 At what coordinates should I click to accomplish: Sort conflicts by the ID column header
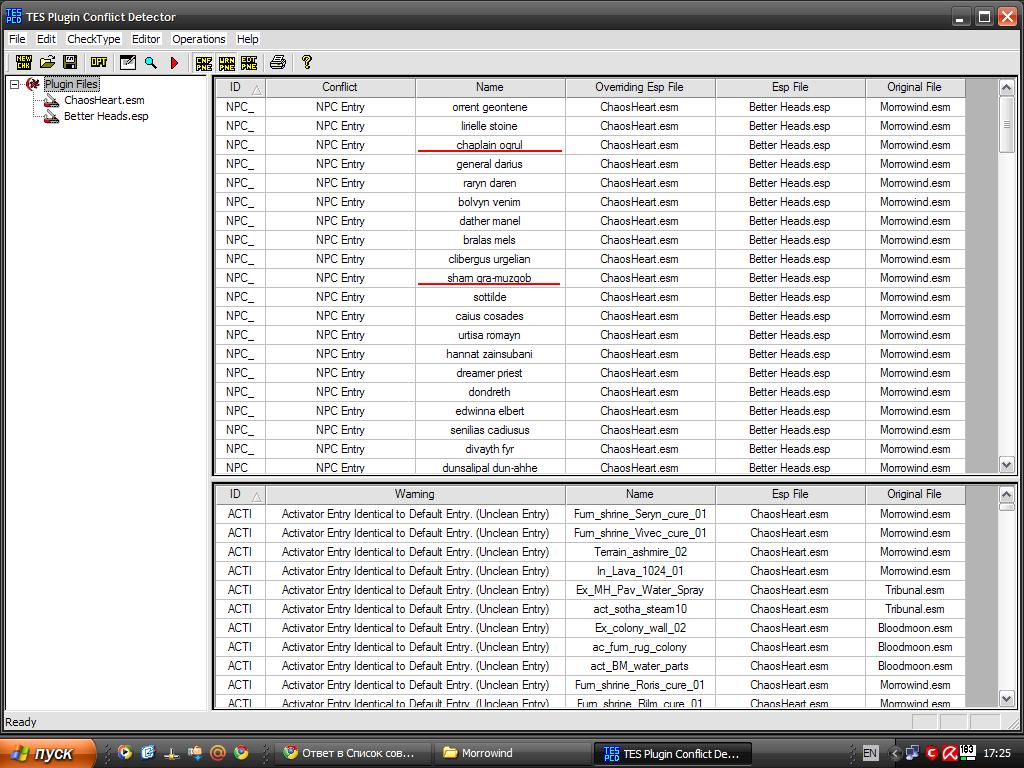tap(240, 88)
